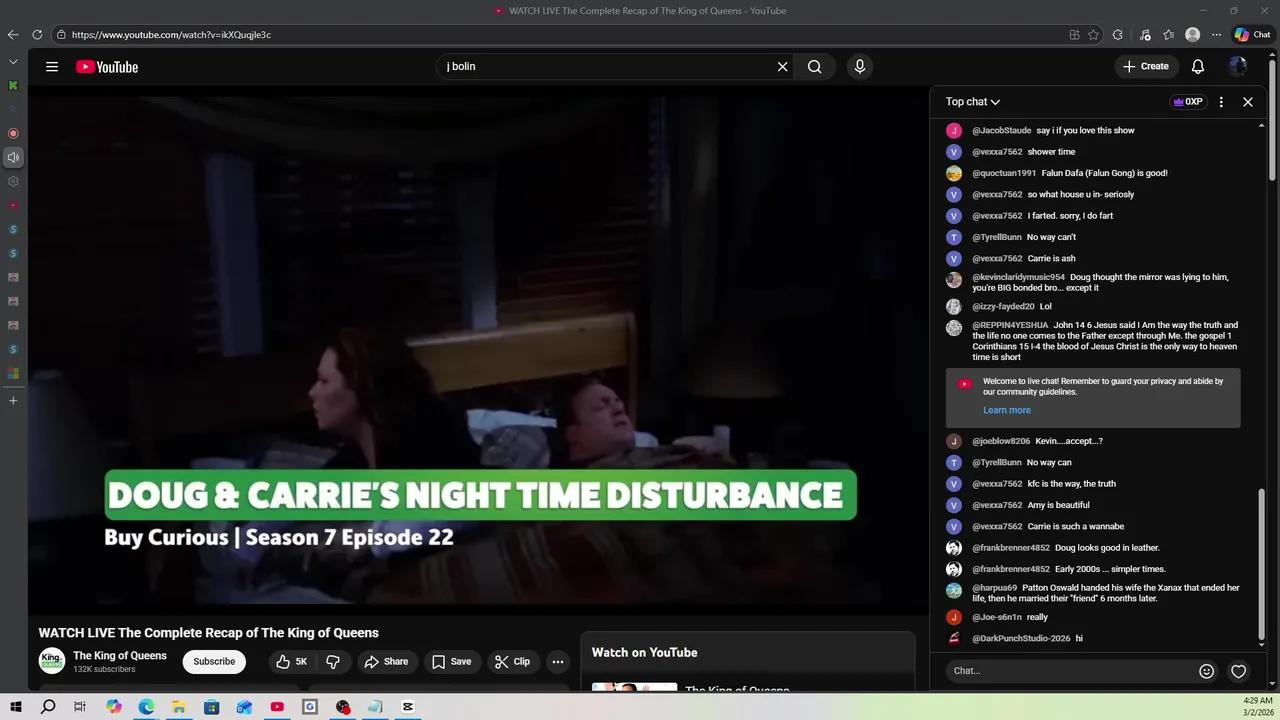The width and height of the screenshot is (1280, 720).
Task: Open the Copilot Chat sidebar
Action: pos(1252,35)
